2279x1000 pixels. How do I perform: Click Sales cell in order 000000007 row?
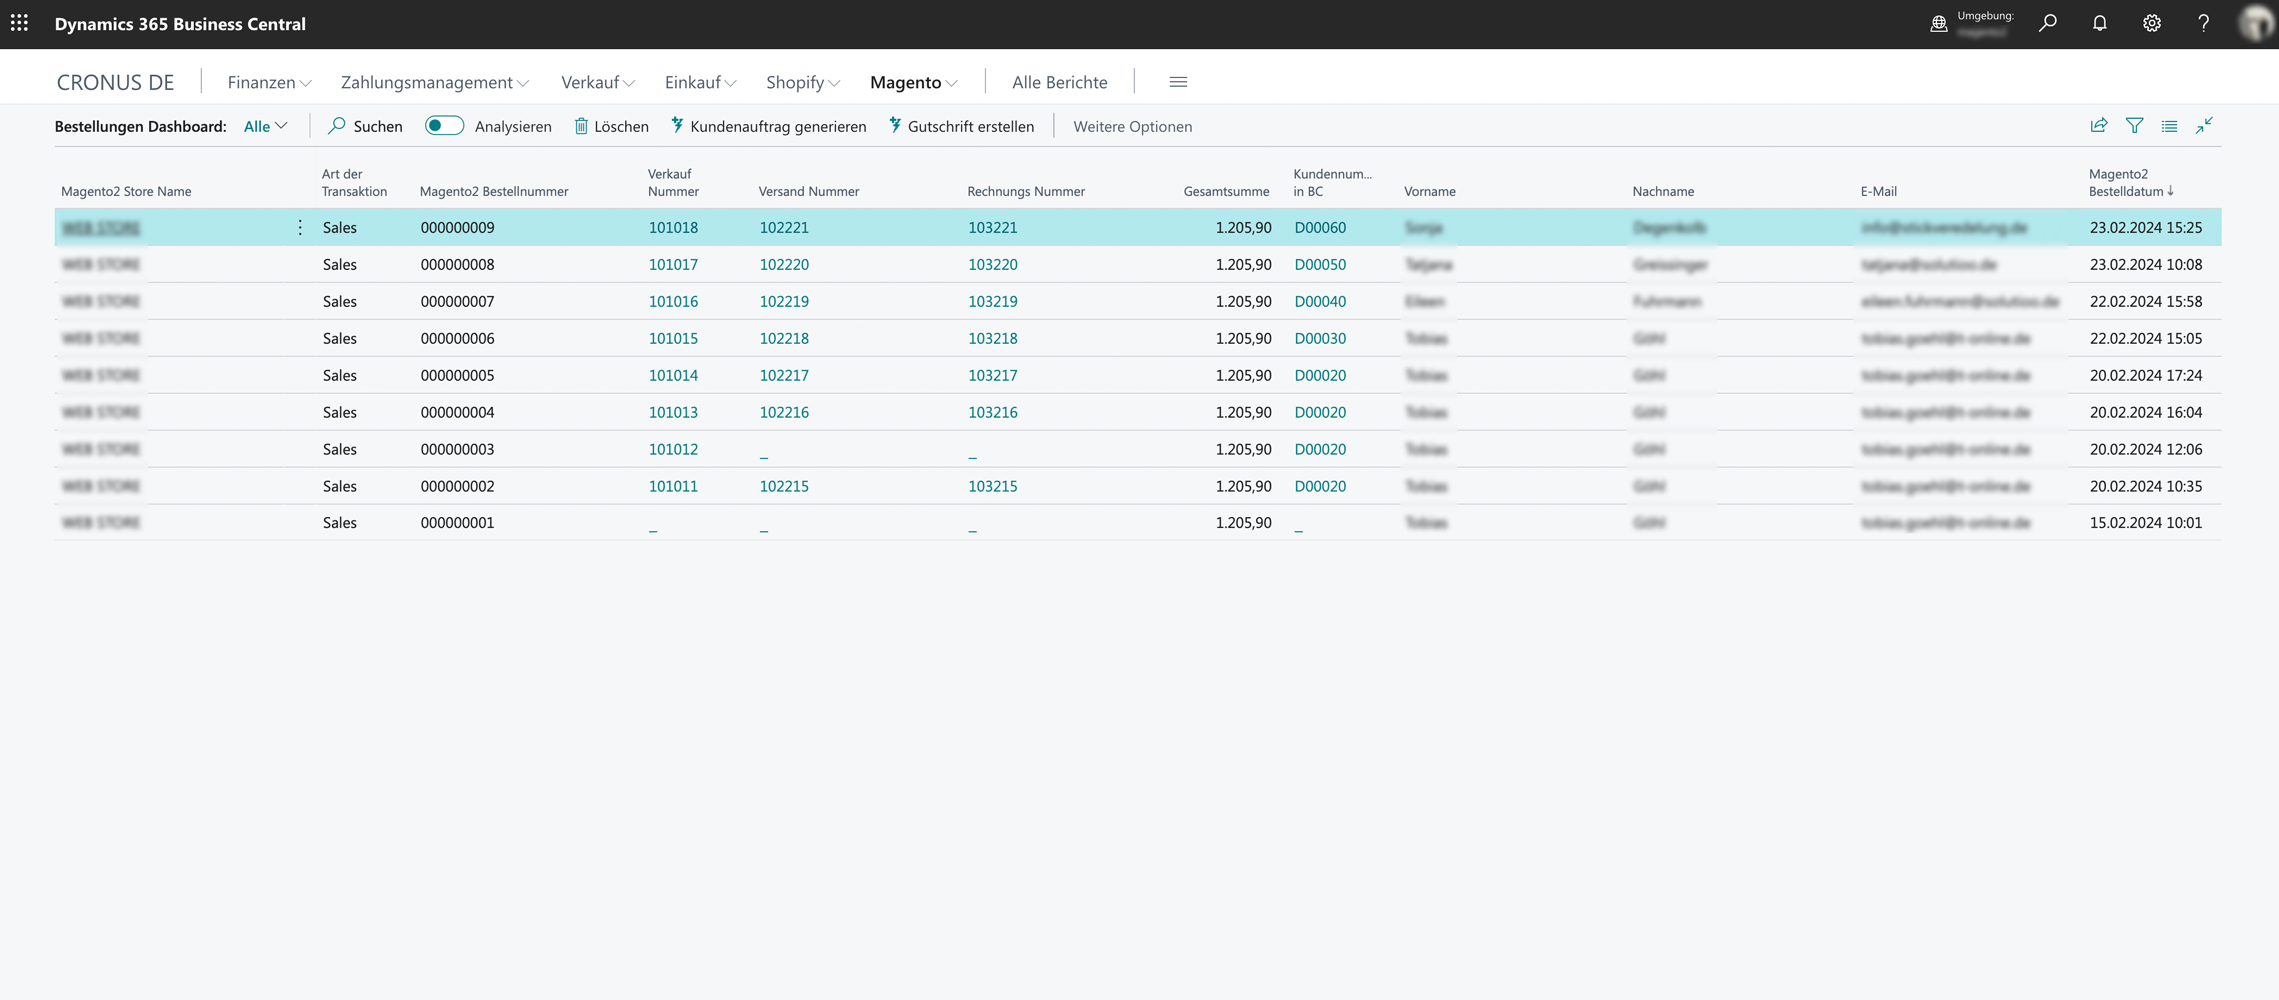pyautogui.click(x=339, y=302)
